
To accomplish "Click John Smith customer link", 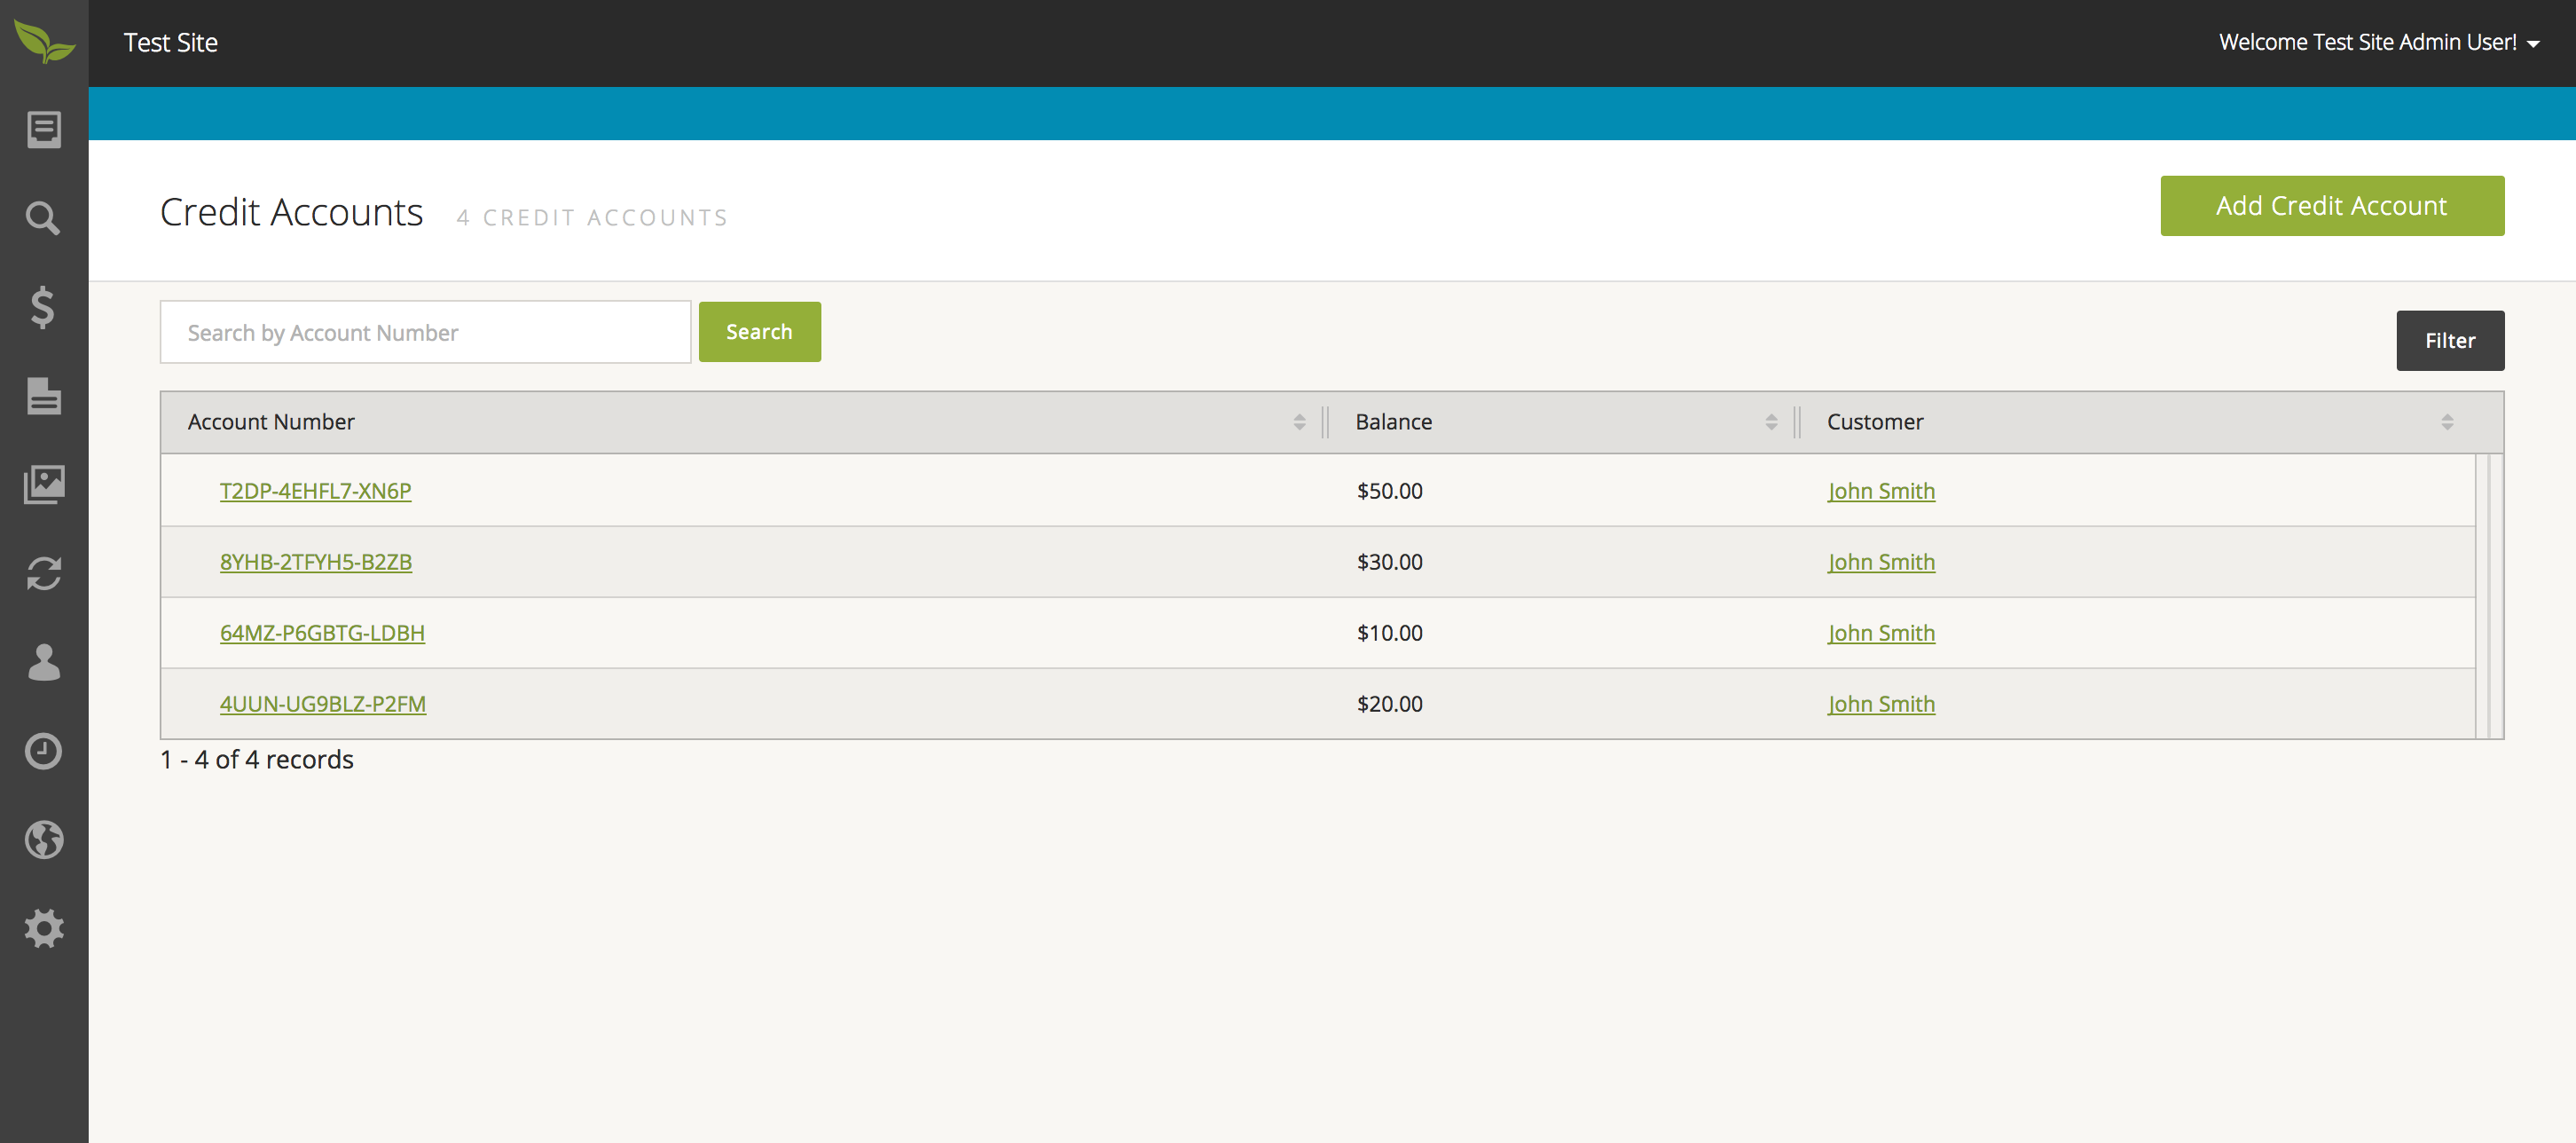I will [1881, 490].
